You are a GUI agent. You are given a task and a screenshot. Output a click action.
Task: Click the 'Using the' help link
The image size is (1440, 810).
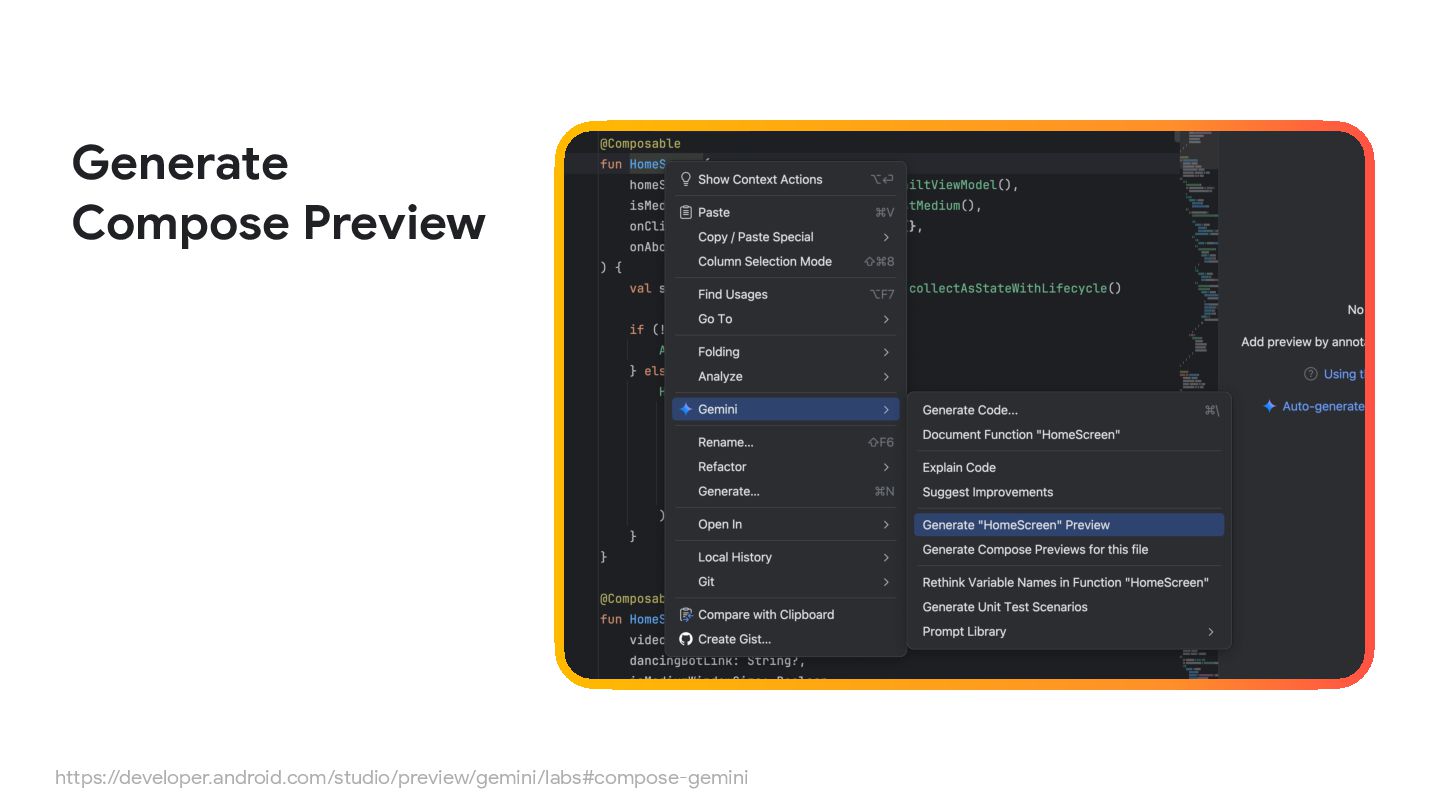[1344, 374]
